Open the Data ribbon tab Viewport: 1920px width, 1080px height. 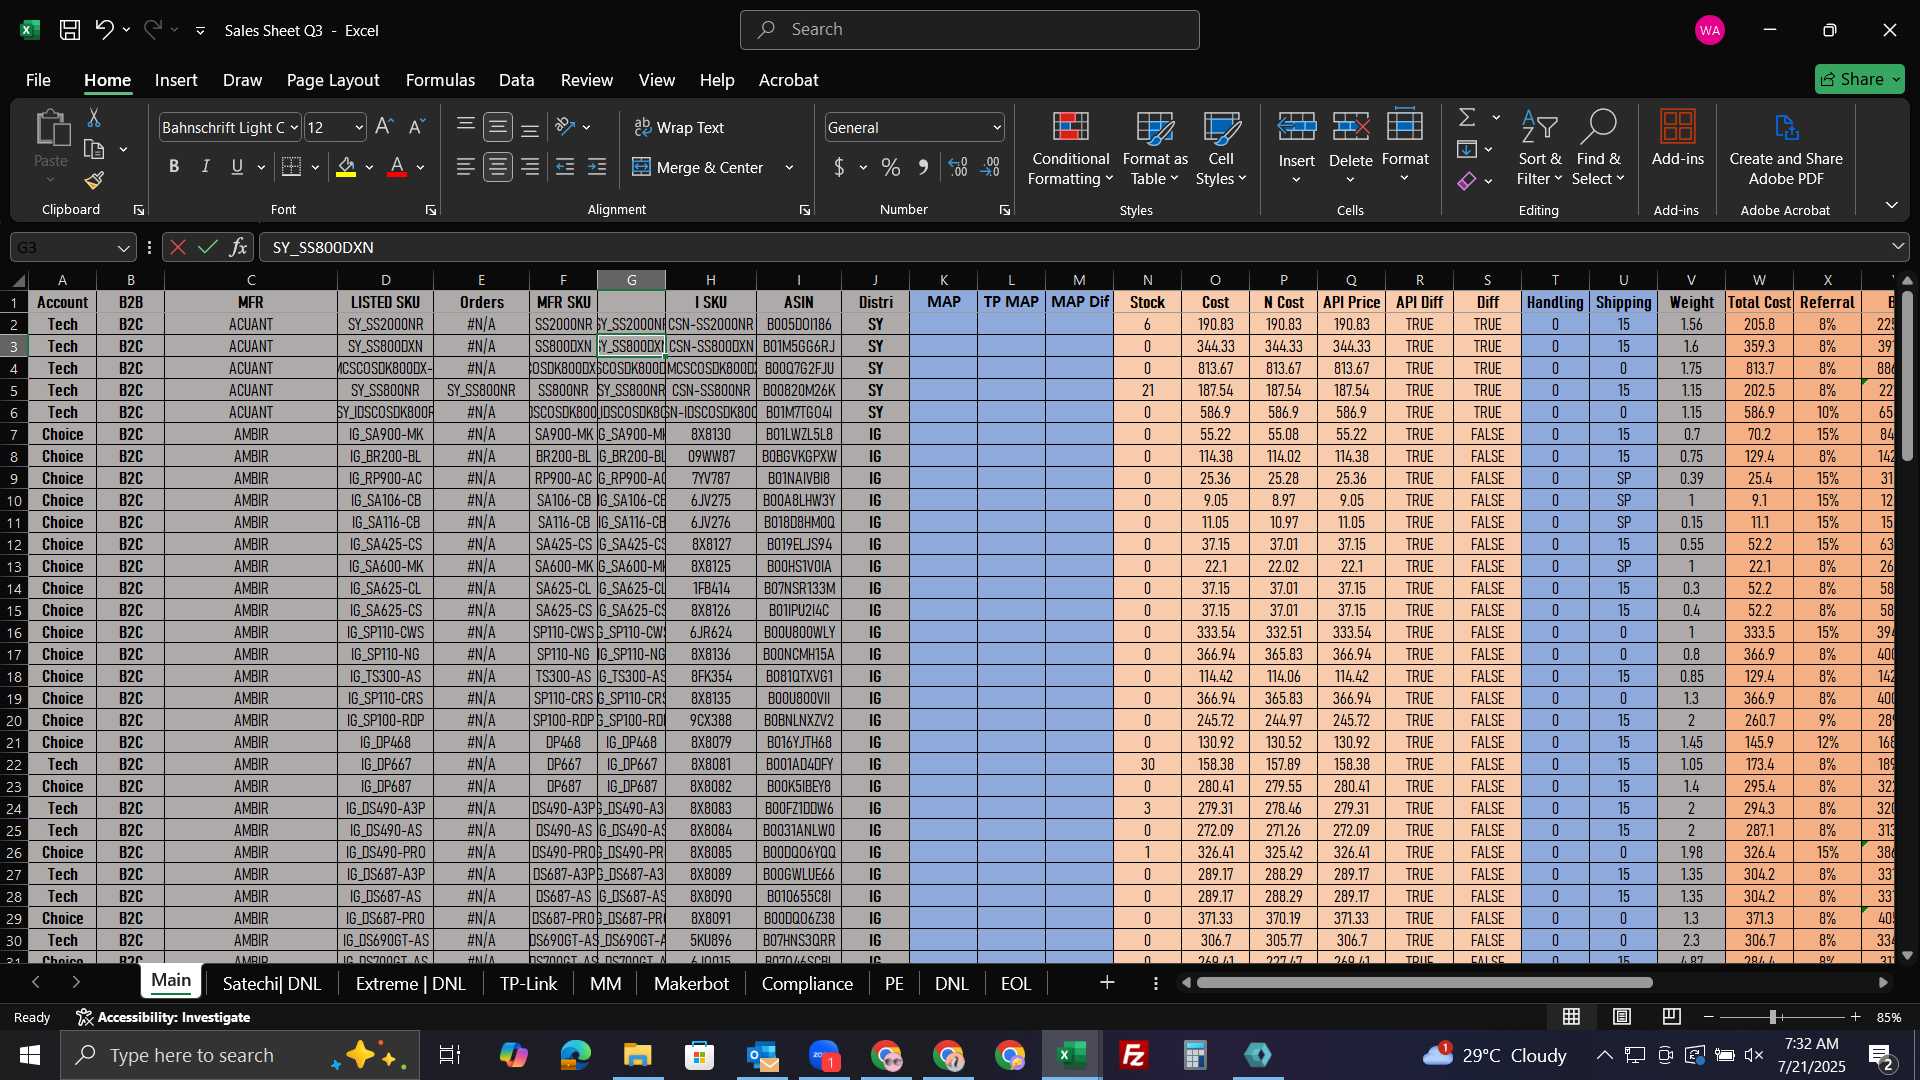[516, 80]
